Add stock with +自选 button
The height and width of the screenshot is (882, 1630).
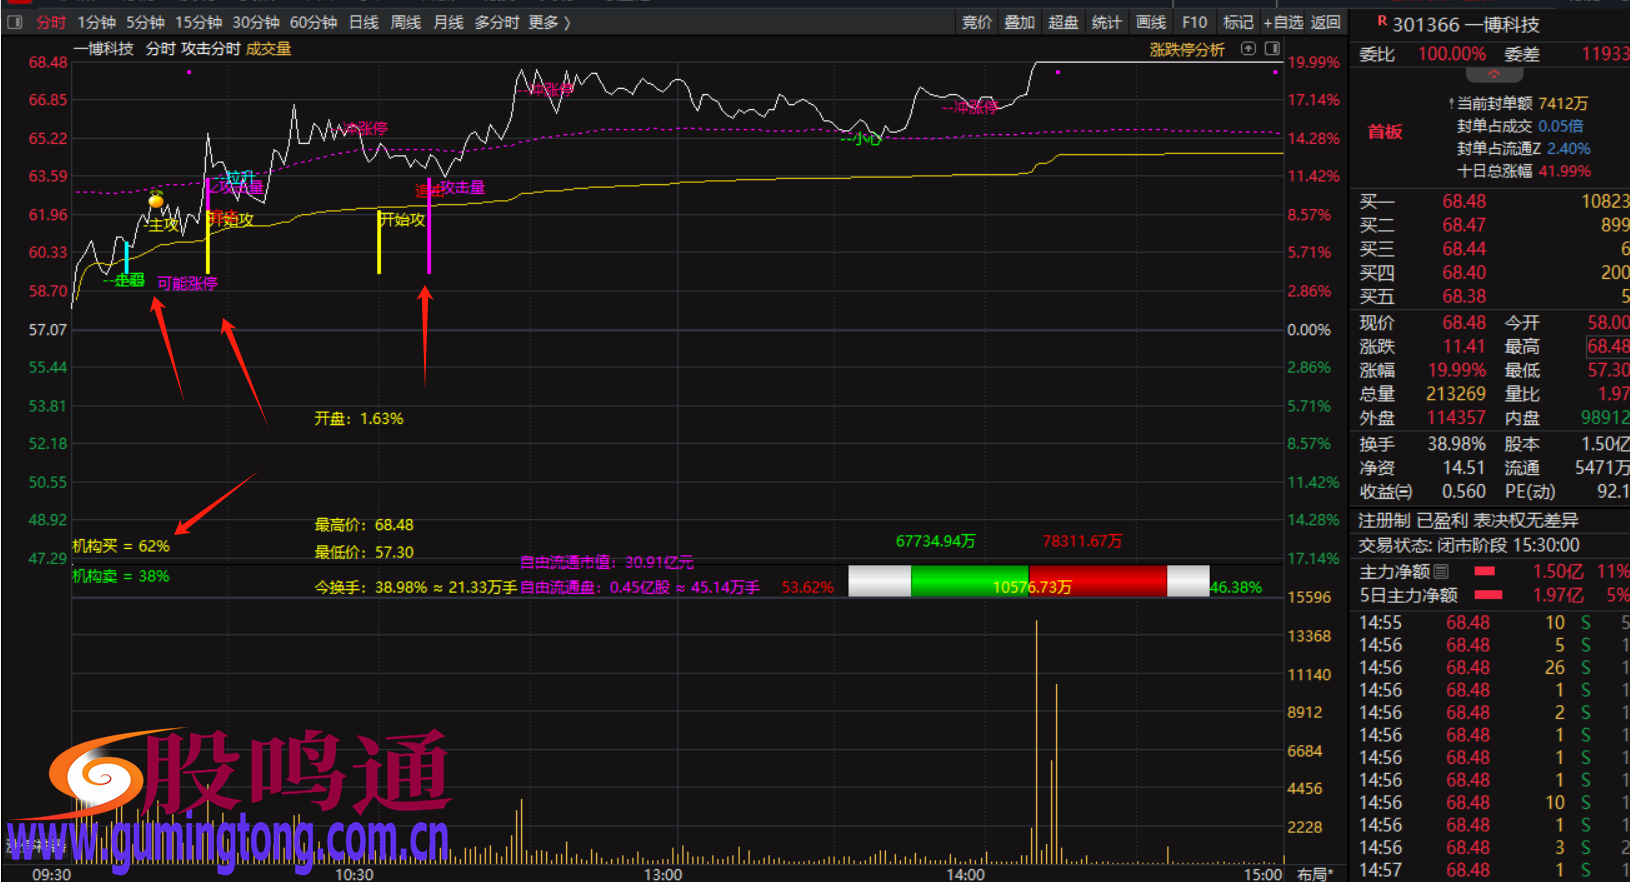click(1283, 22)
